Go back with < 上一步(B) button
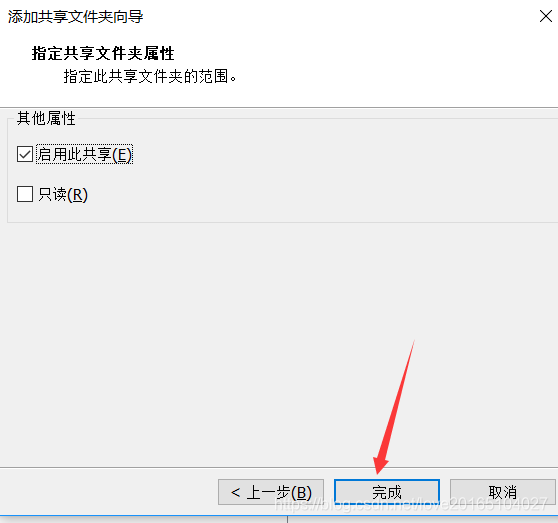This screenshot has width=558, height=523. tap(271, 492)
